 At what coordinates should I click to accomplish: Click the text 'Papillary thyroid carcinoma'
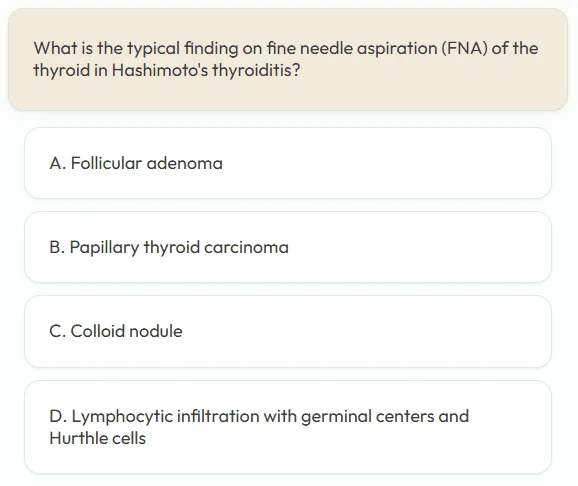[179, 247]
